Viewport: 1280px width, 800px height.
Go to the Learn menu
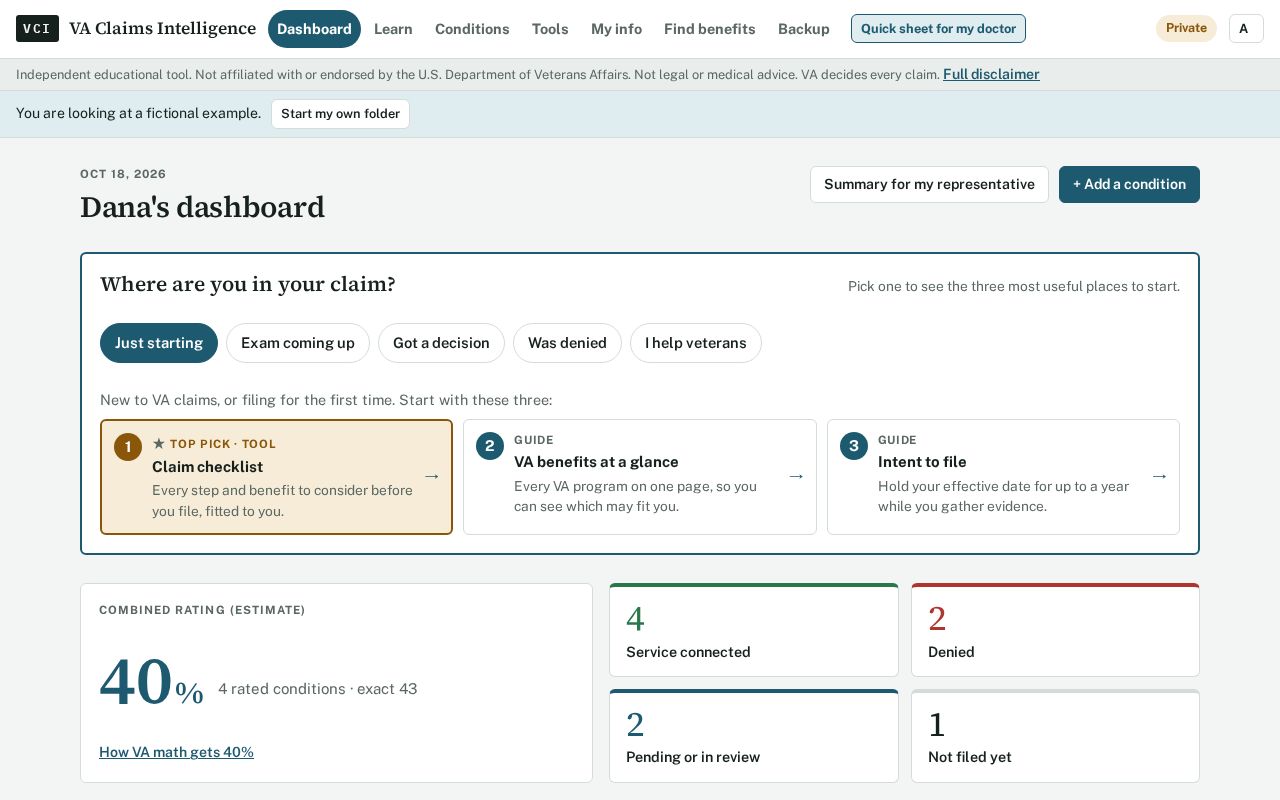(x=393, y=29)
